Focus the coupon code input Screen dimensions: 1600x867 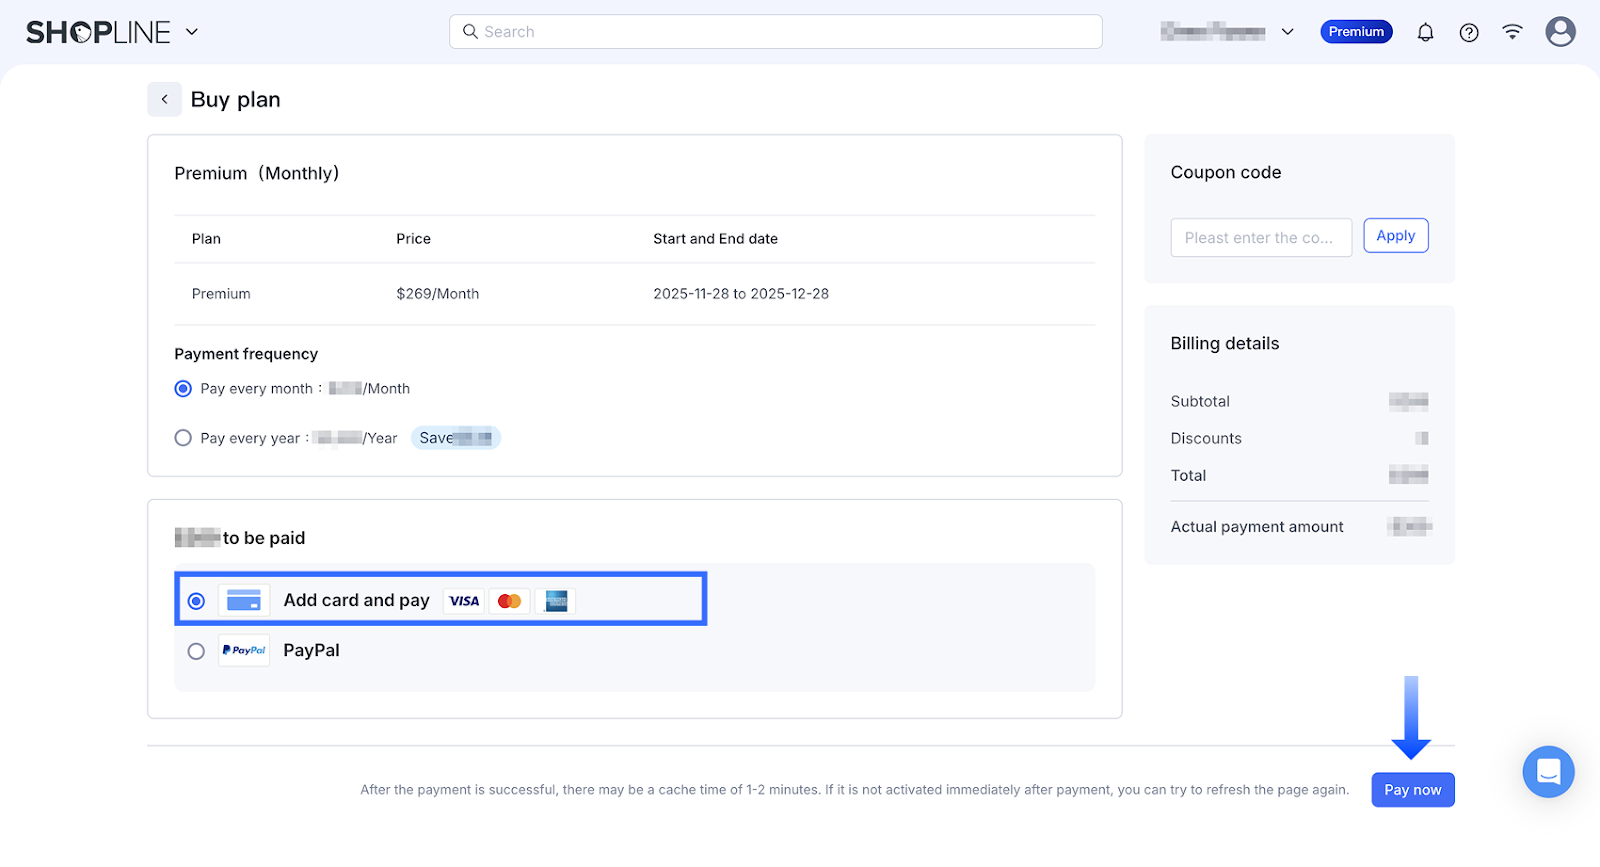coord(1261,238)
